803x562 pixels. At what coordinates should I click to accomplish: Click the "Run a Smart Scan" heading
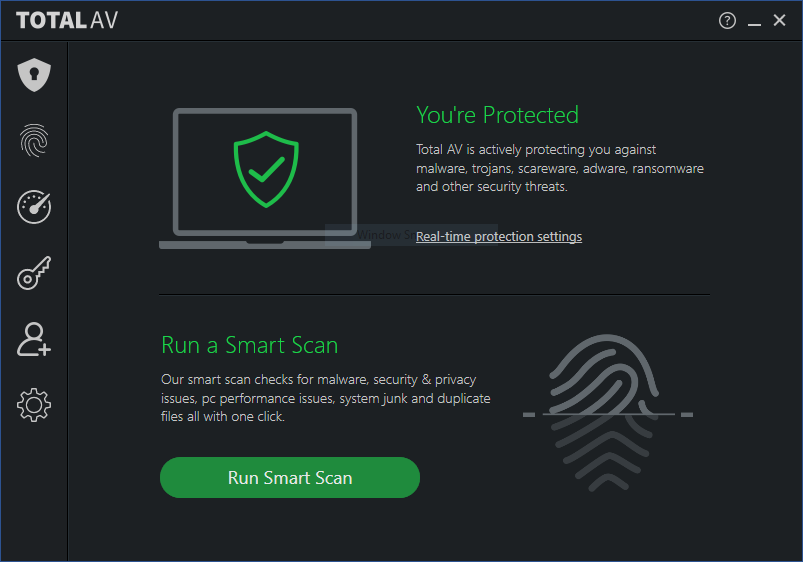coord(250,345)
